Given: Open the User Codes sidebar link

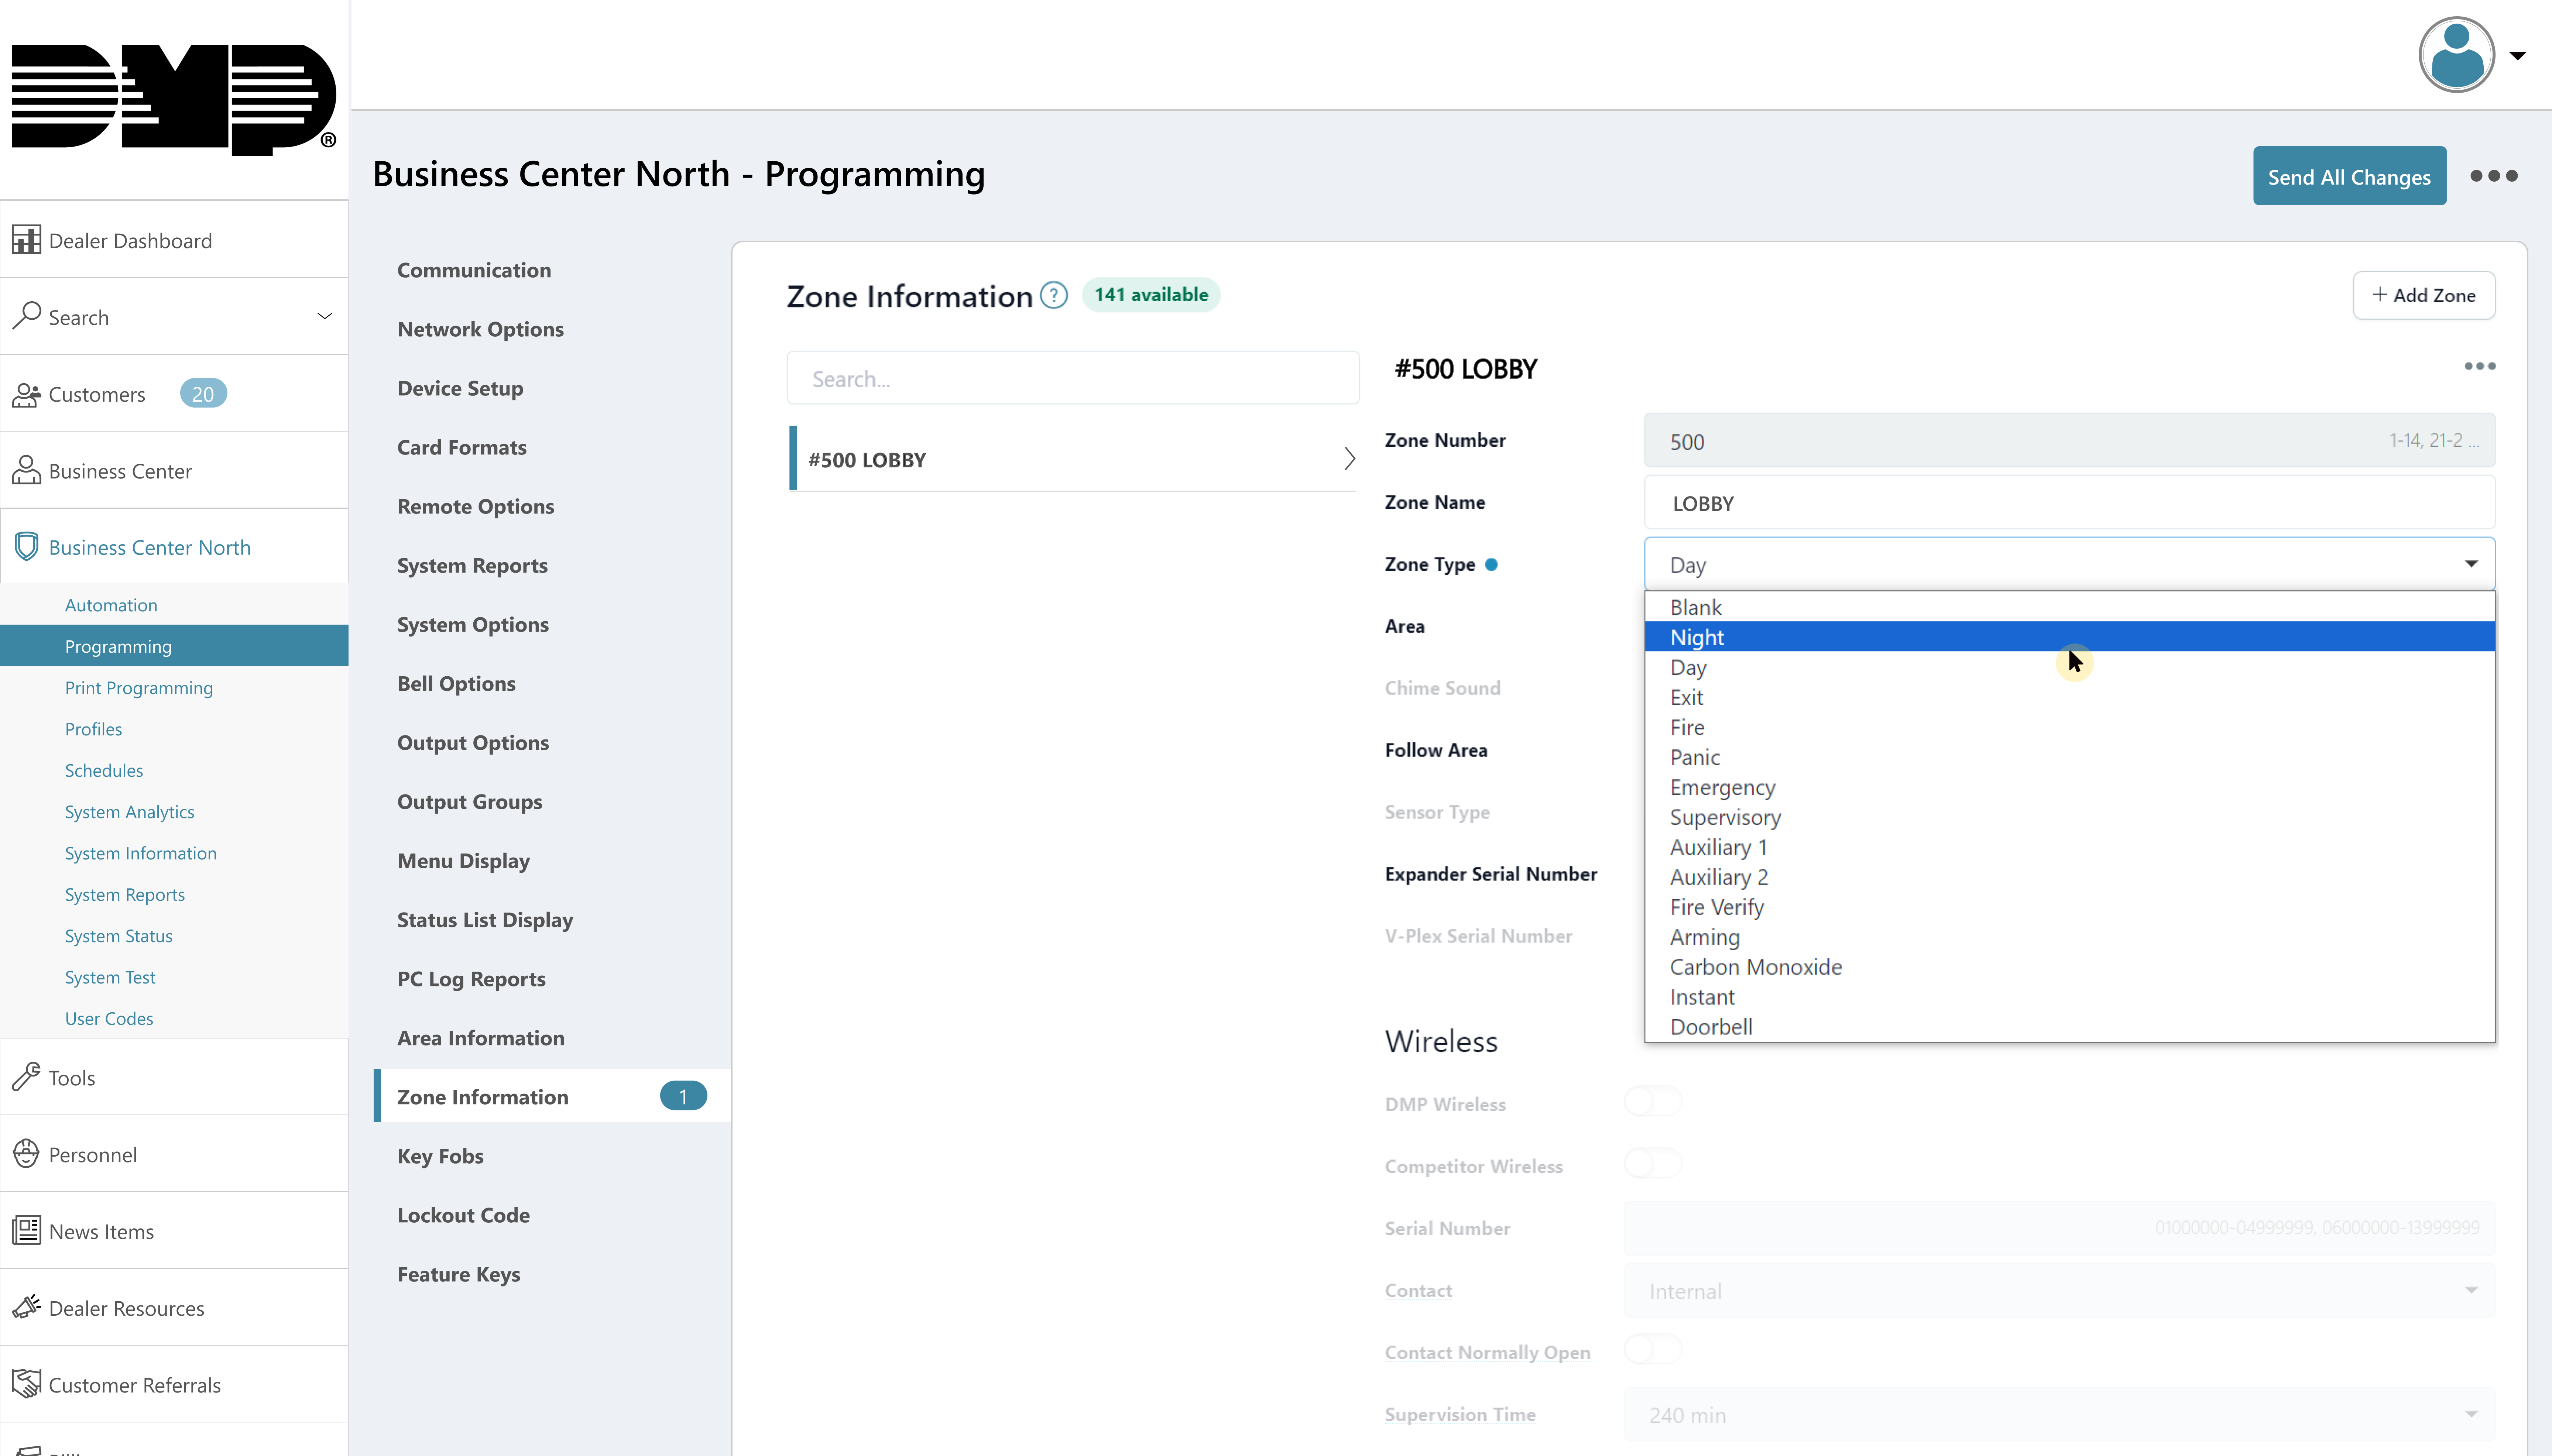Looking at the screenshot, I should pos(109,1018).
